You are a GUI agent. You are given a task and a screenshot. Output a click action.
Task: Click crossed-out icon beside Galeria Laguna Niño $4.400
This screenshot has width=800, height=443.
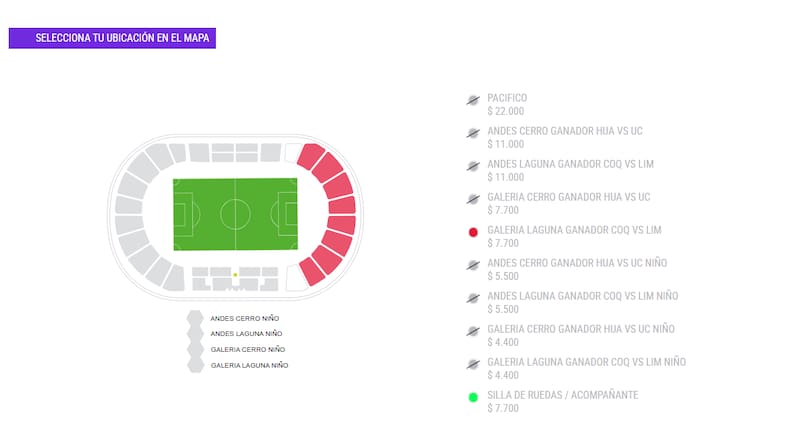[473, 364]
